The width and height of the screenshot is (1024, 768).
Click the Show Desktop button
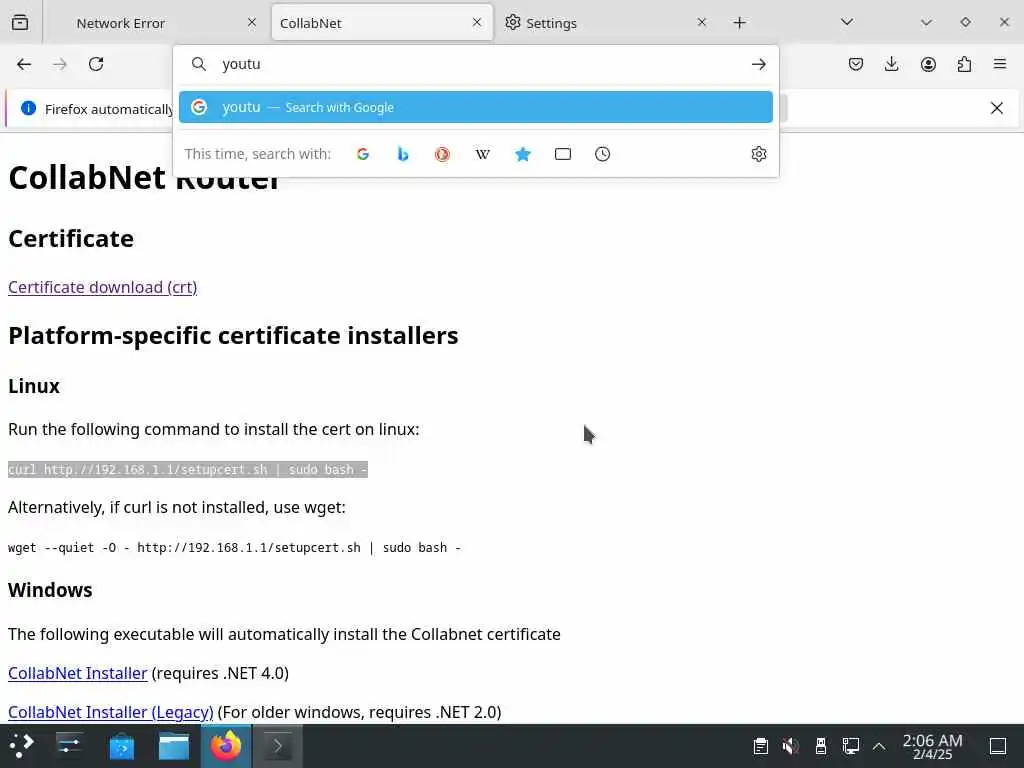(998, 746)
